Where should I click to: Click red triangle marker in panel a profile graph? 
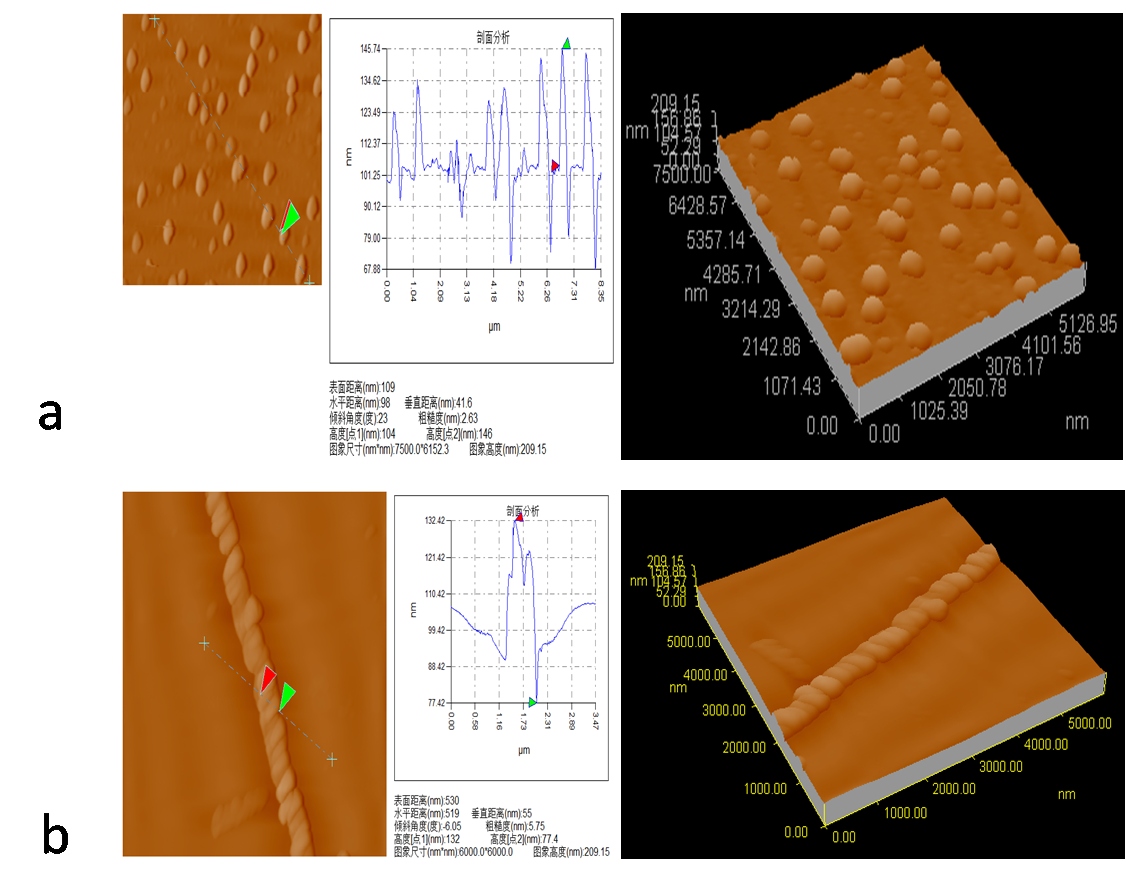[x=556, y=165]
